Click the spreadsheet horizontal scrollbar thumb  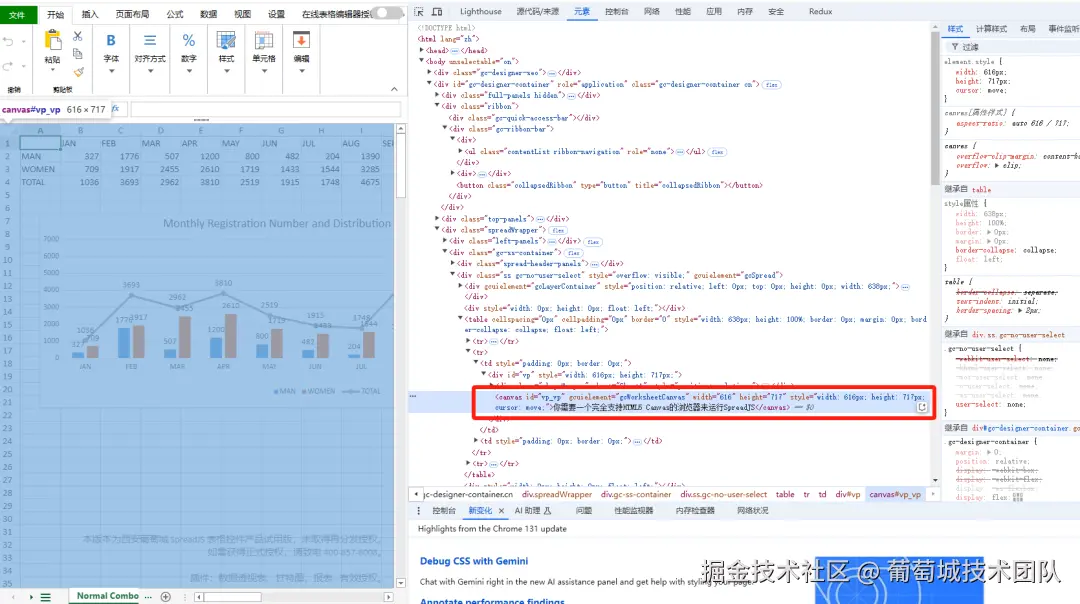[x=231, y=597]
